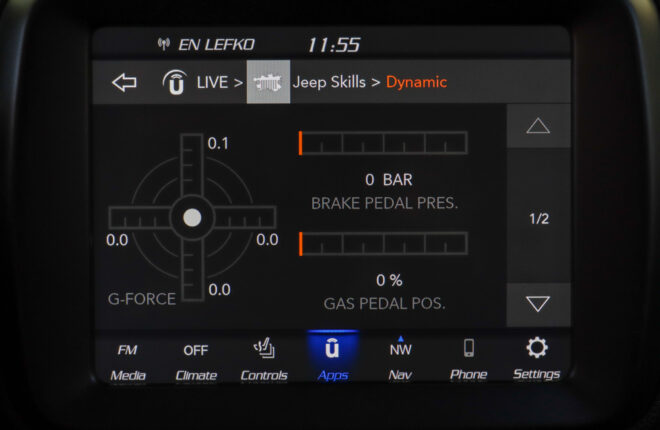Tap the G-FORCE label
The width and height of the screenshot is (660, 430).
pos(142,299)
